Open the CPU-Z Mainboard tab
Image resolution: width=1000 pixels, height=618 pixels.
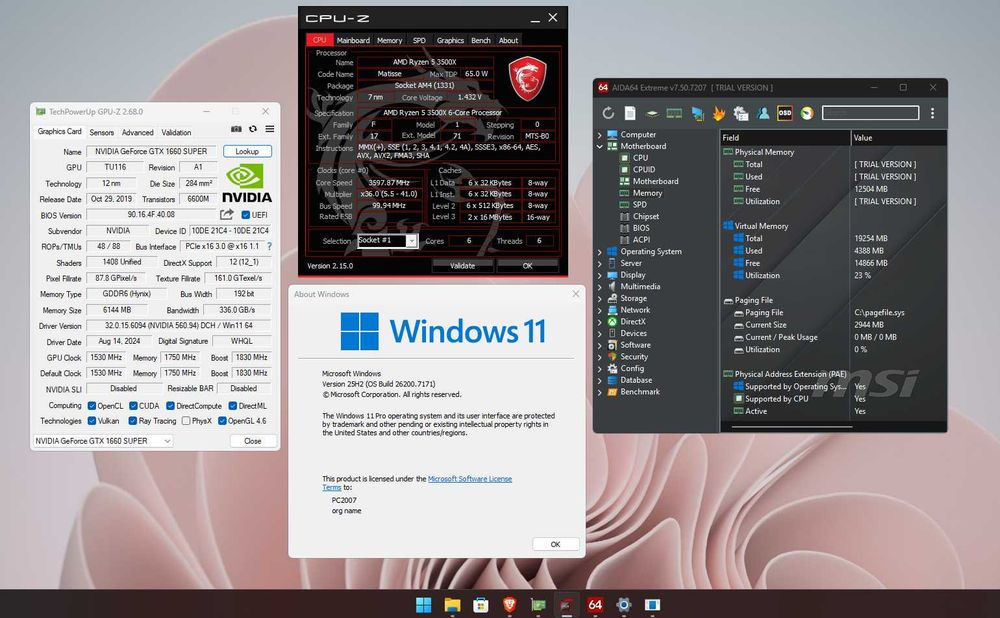point(353,40)
